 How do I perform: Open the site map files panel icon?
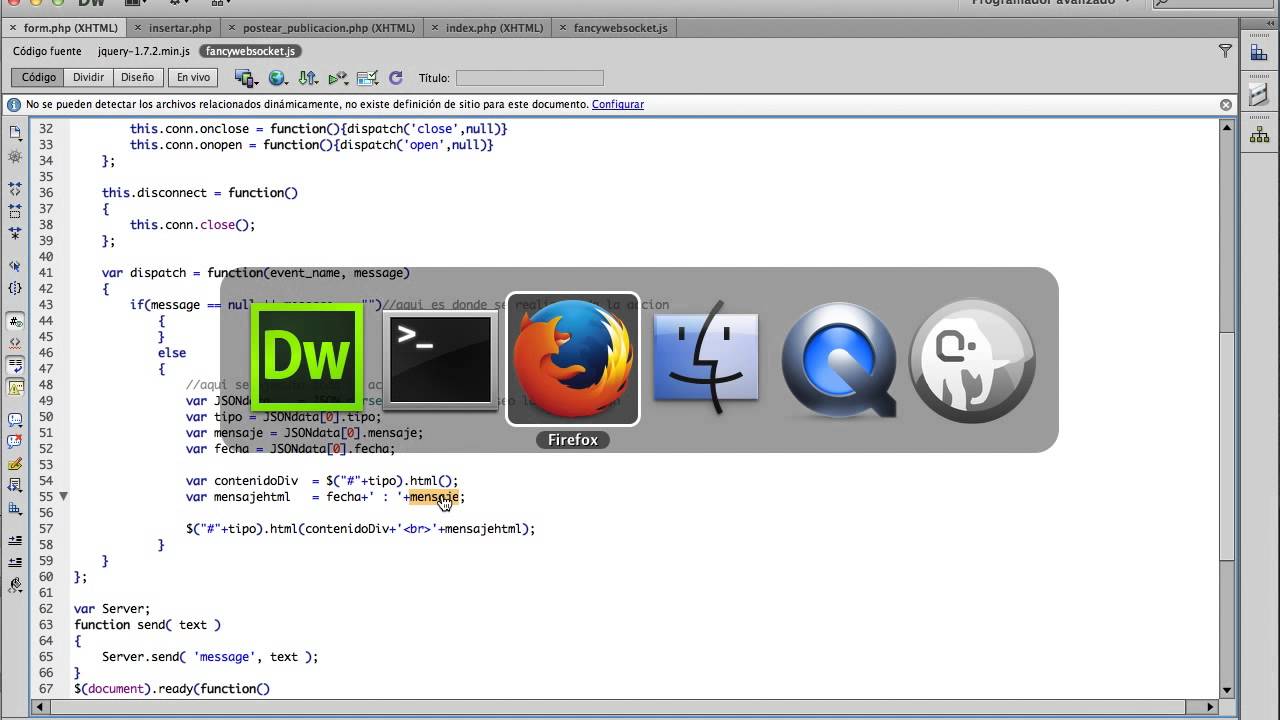click(x=1259, y=134)
